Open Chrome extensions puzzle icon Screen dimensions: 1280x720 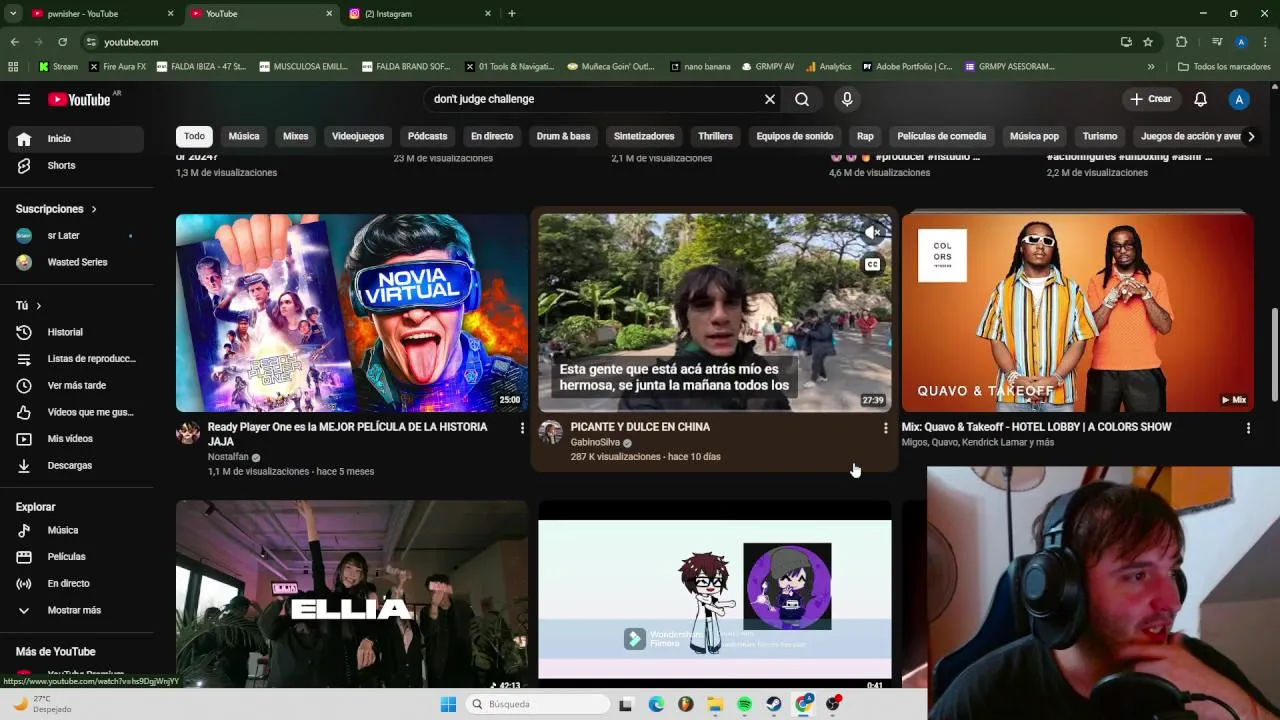coord(1181,42)
